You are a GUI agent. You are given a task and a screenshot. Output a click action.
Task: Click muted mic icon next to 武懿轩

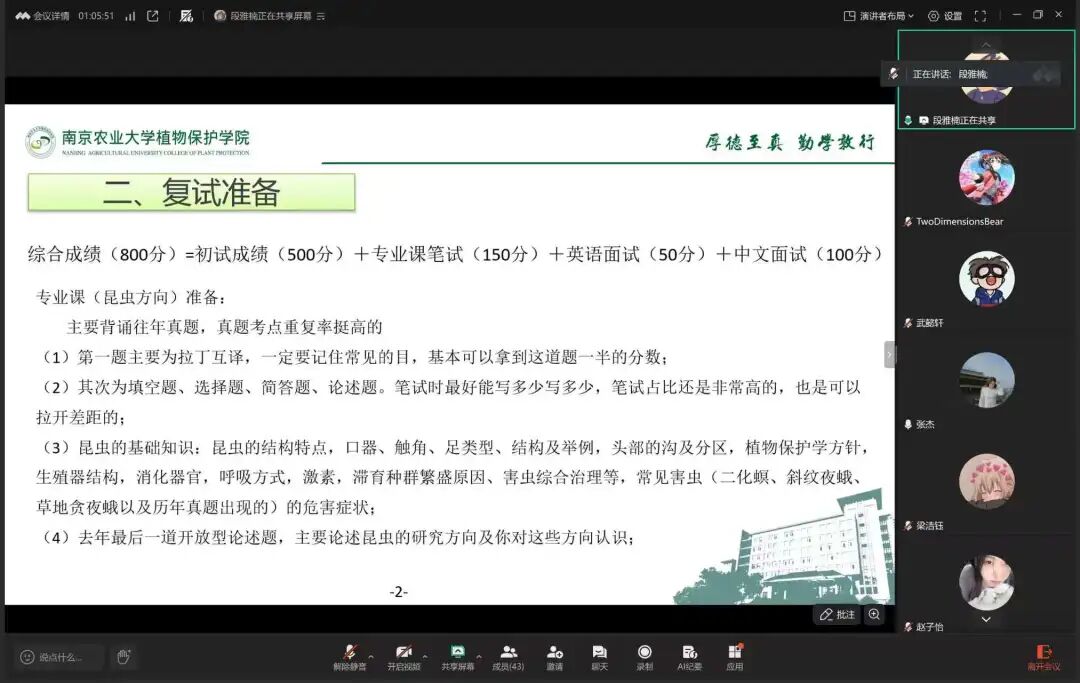coord(908,323)
